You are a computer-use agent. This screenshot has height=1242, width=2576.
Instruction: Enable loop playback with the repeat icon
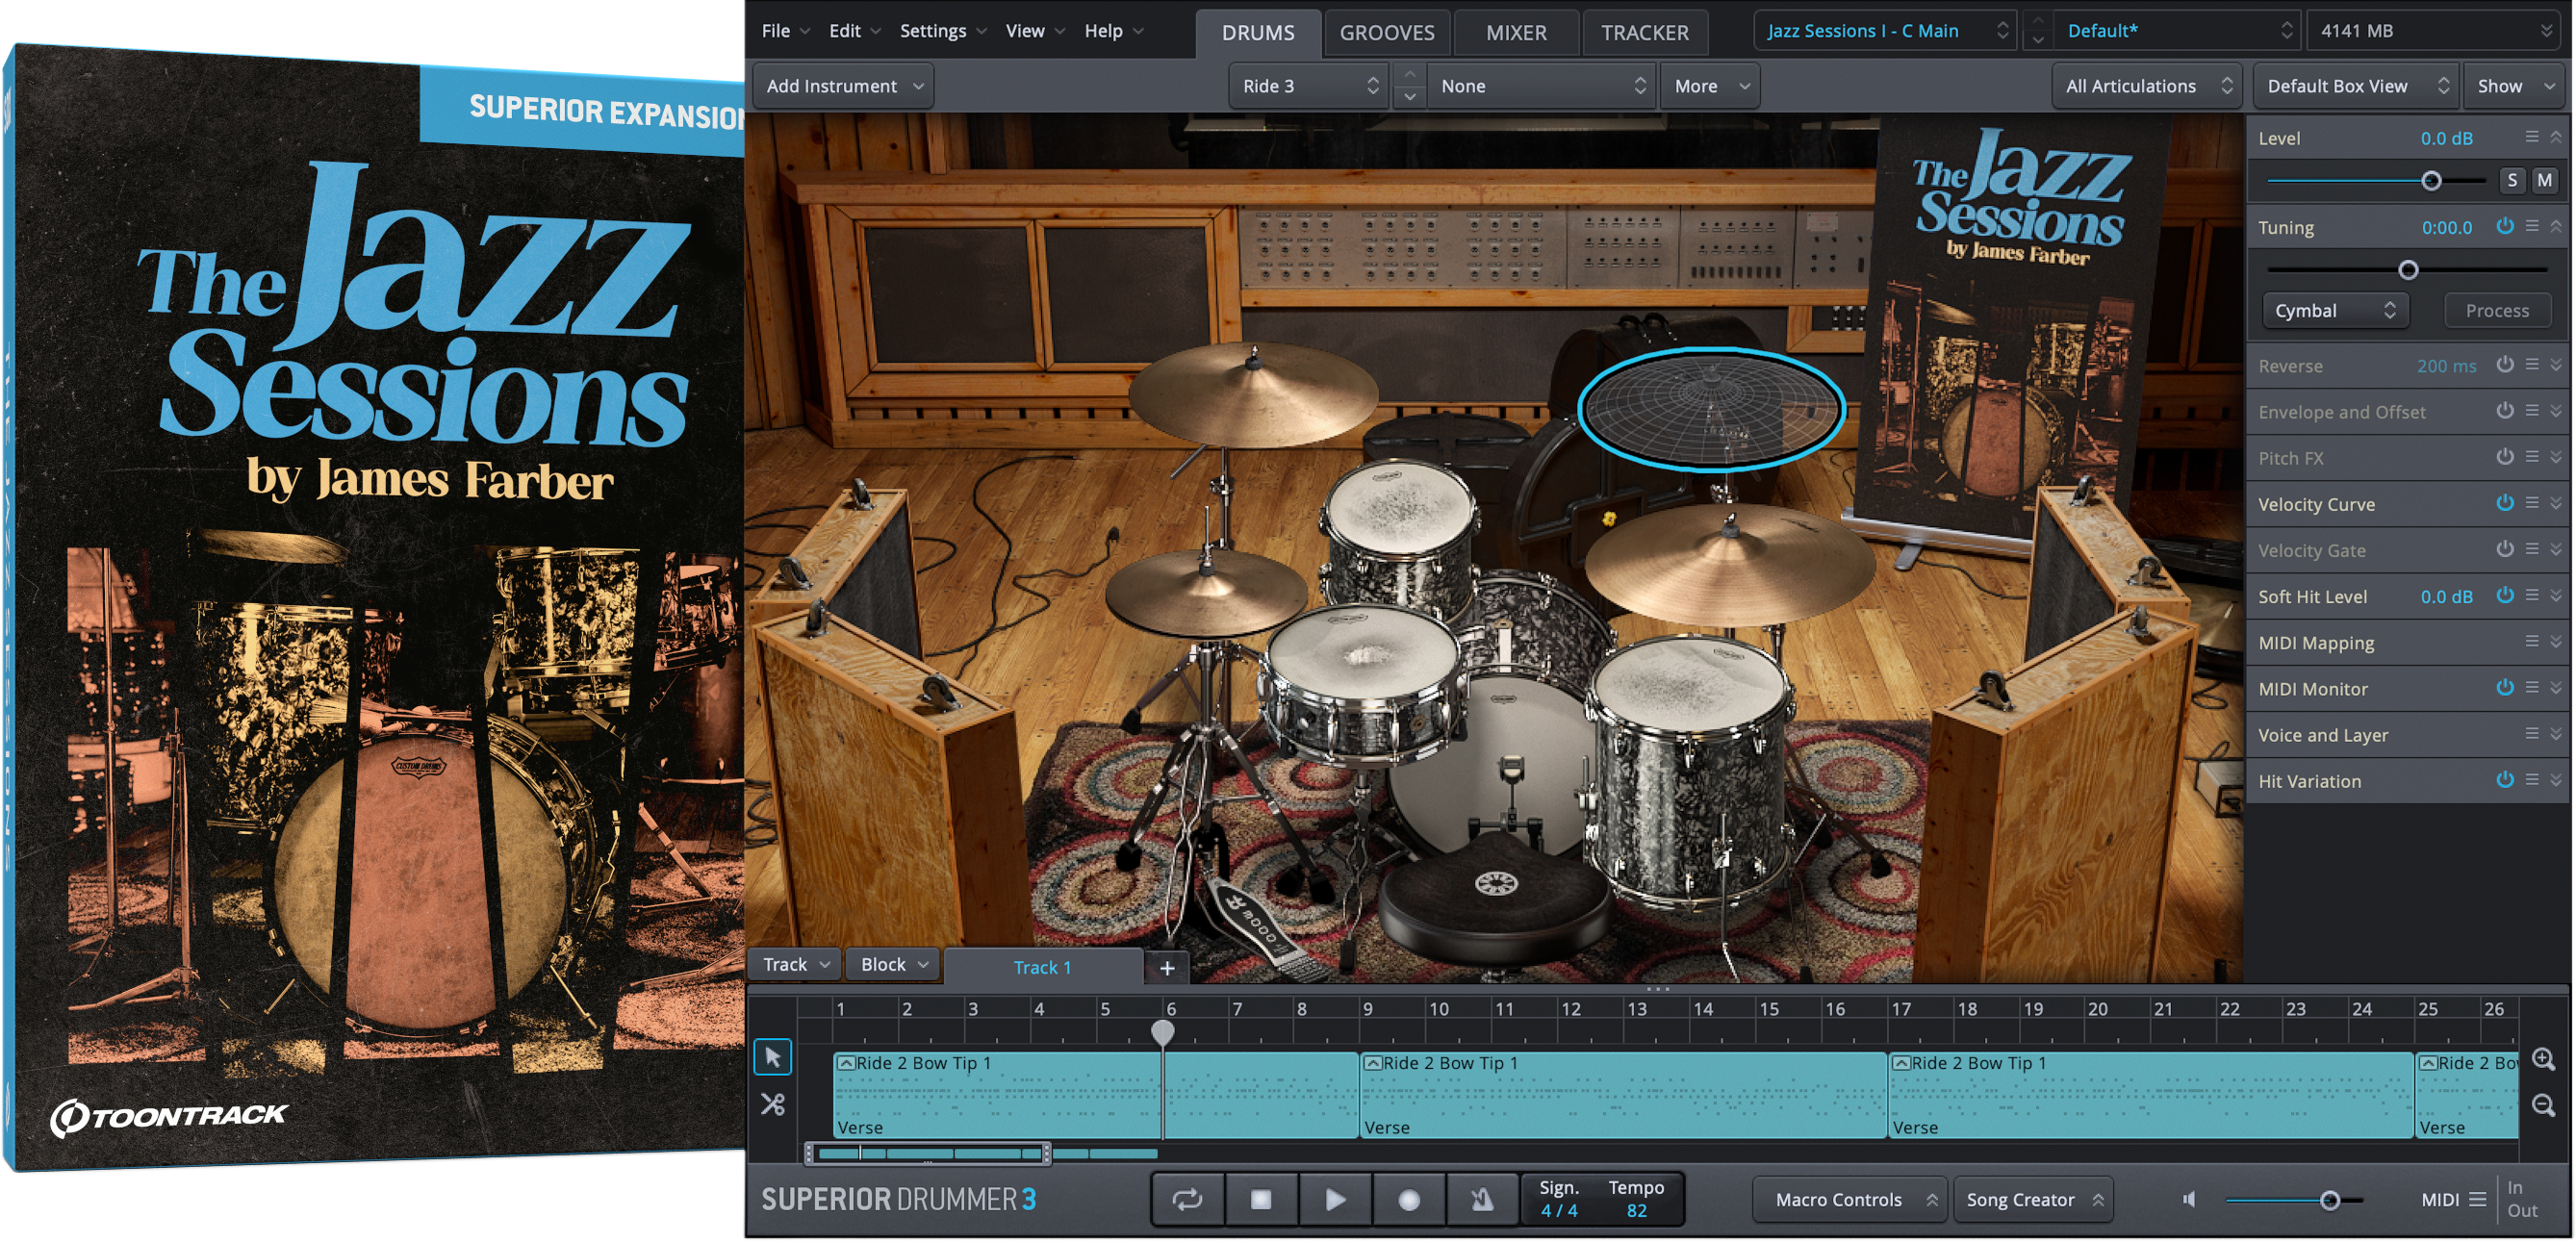[x=1189, y=1199]
